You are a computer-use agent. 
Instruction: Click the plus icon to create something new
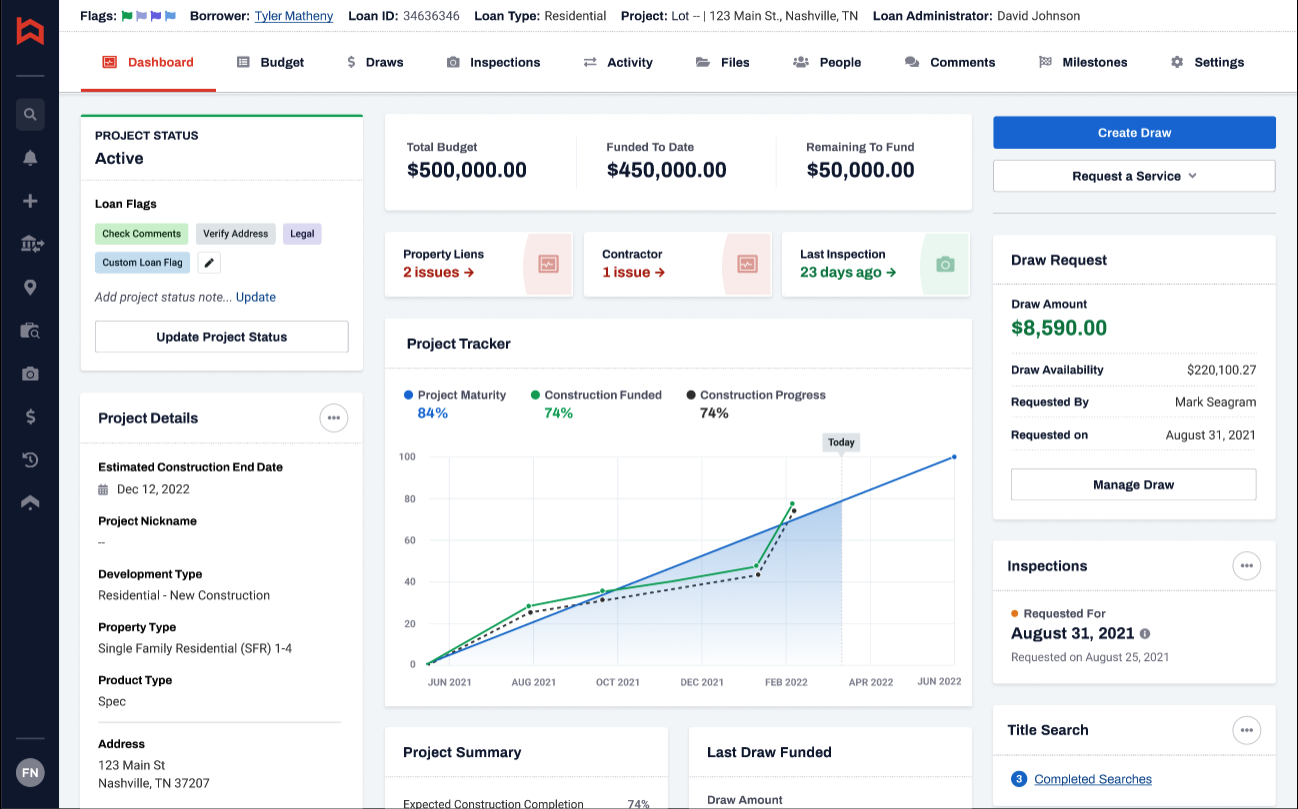tap(30, 199)
